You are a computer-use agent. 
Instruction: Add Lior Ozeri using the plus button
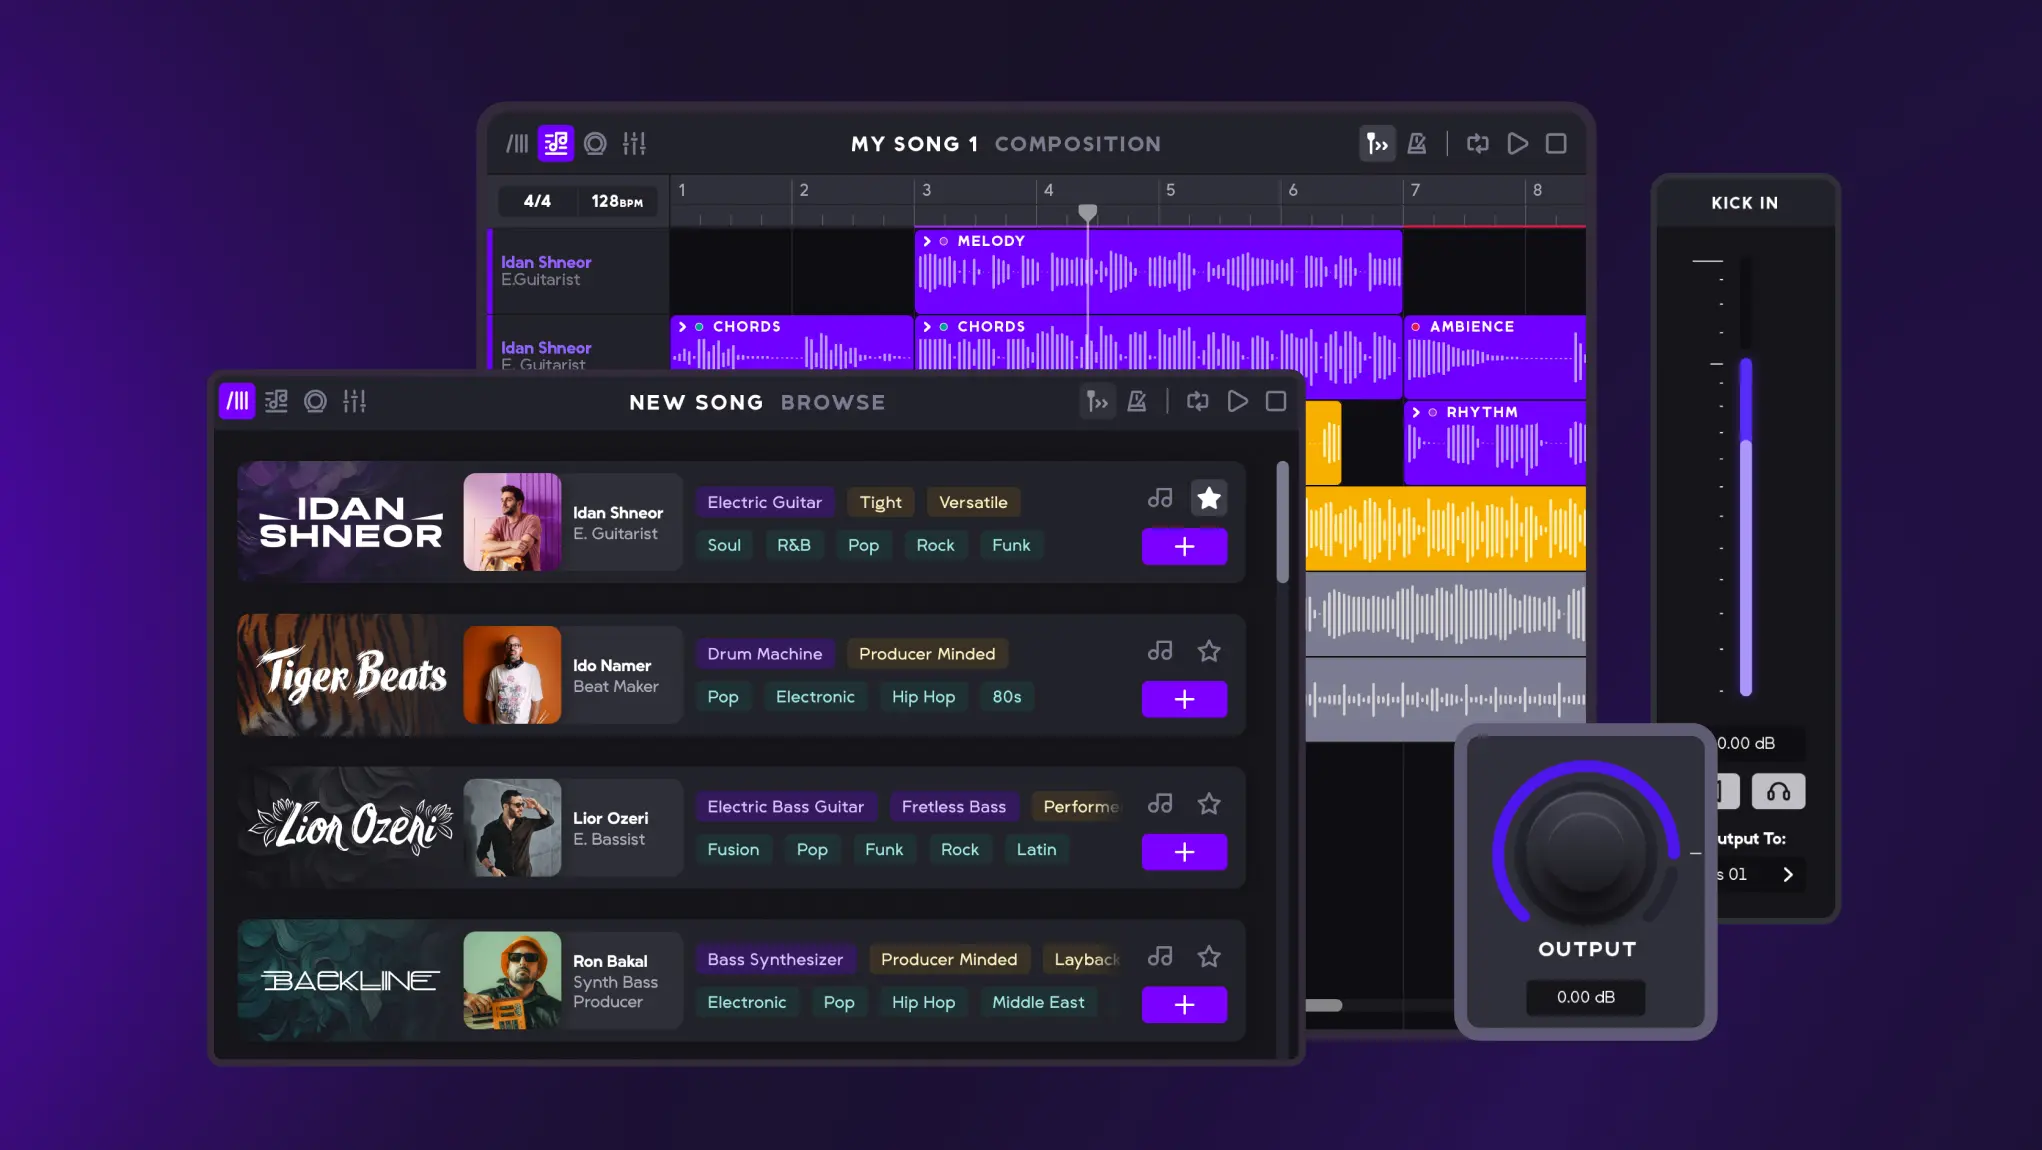pos(1184,852)
